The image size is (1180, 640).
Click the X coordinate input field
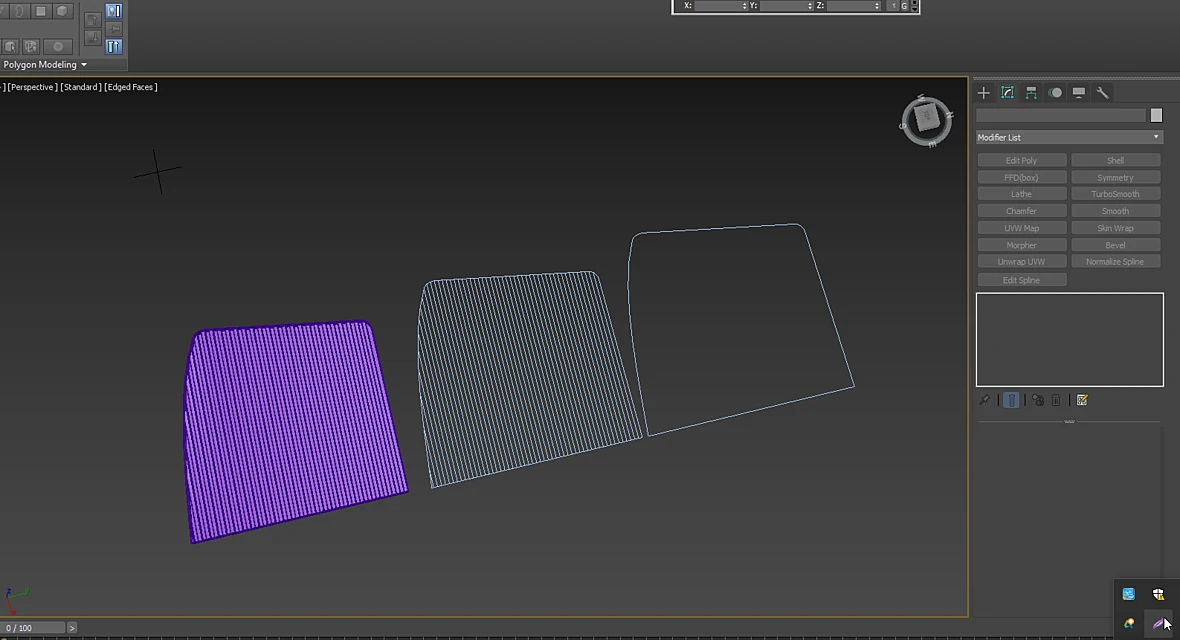717,6
